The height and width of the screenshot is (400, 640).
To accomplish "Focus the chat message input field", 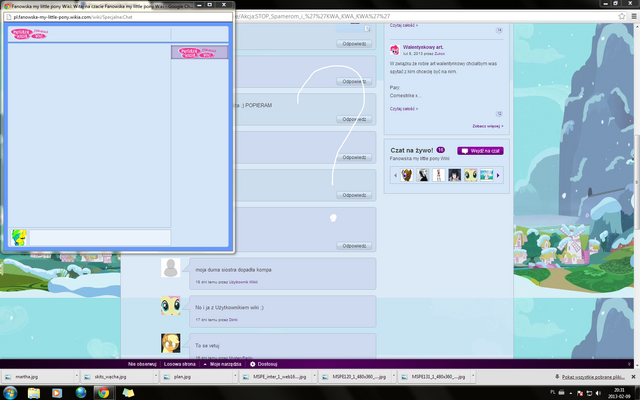I will [100, 238].
